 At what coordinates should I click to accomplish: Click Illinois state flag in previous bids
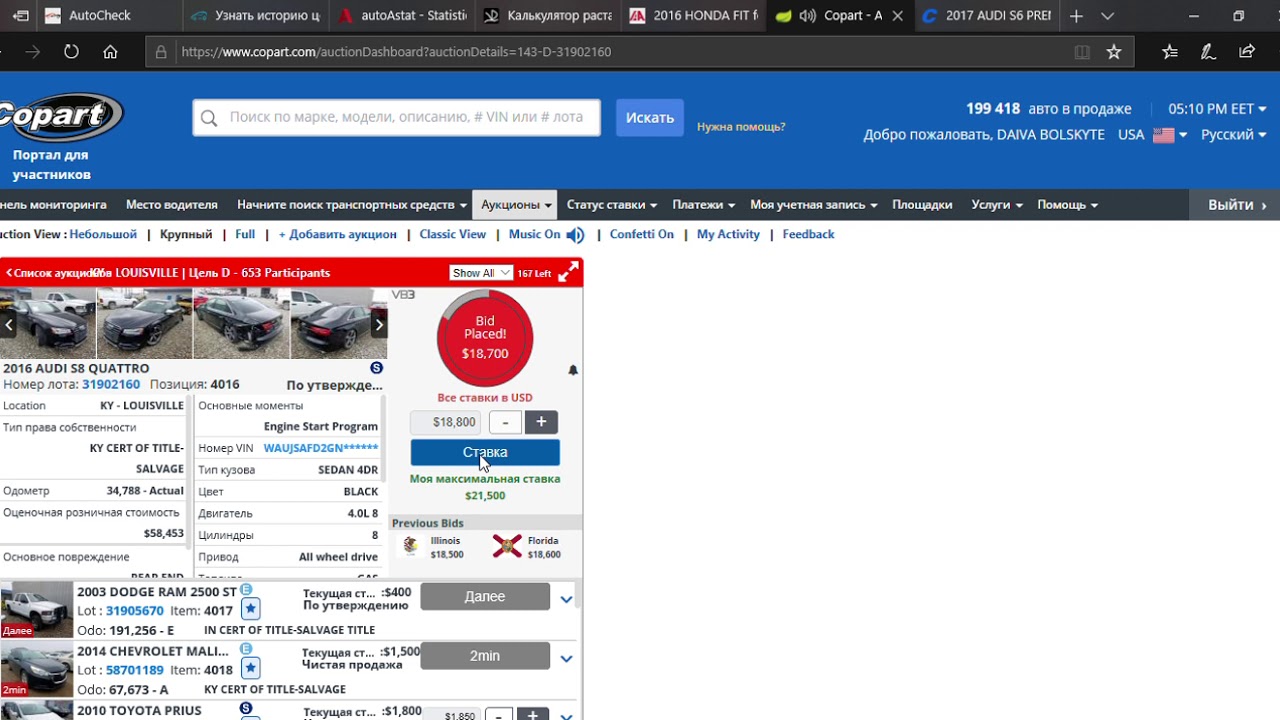(411, 546)
